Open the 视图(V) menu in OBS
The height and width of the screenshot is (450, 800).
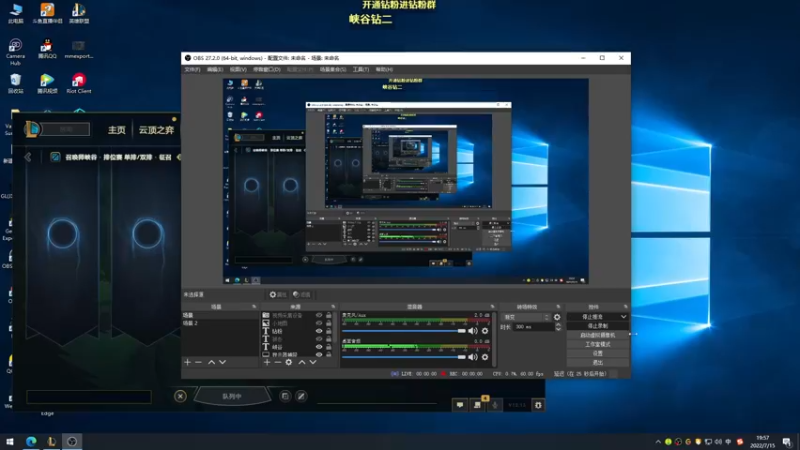tap(238, 69)
